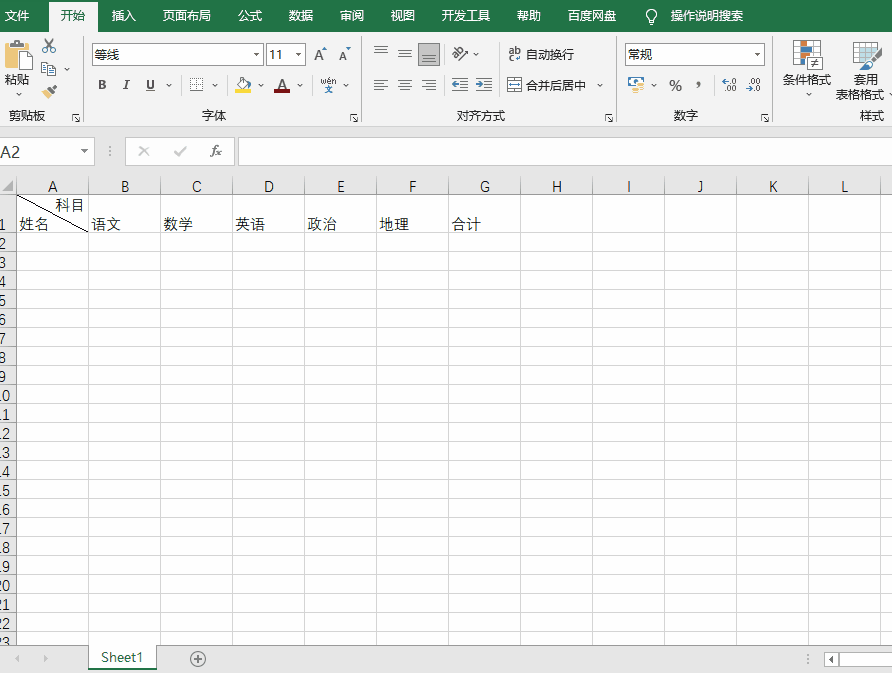Screen dimensions: 892x673
Task: Apply percent style
Action: pos(675,85)
